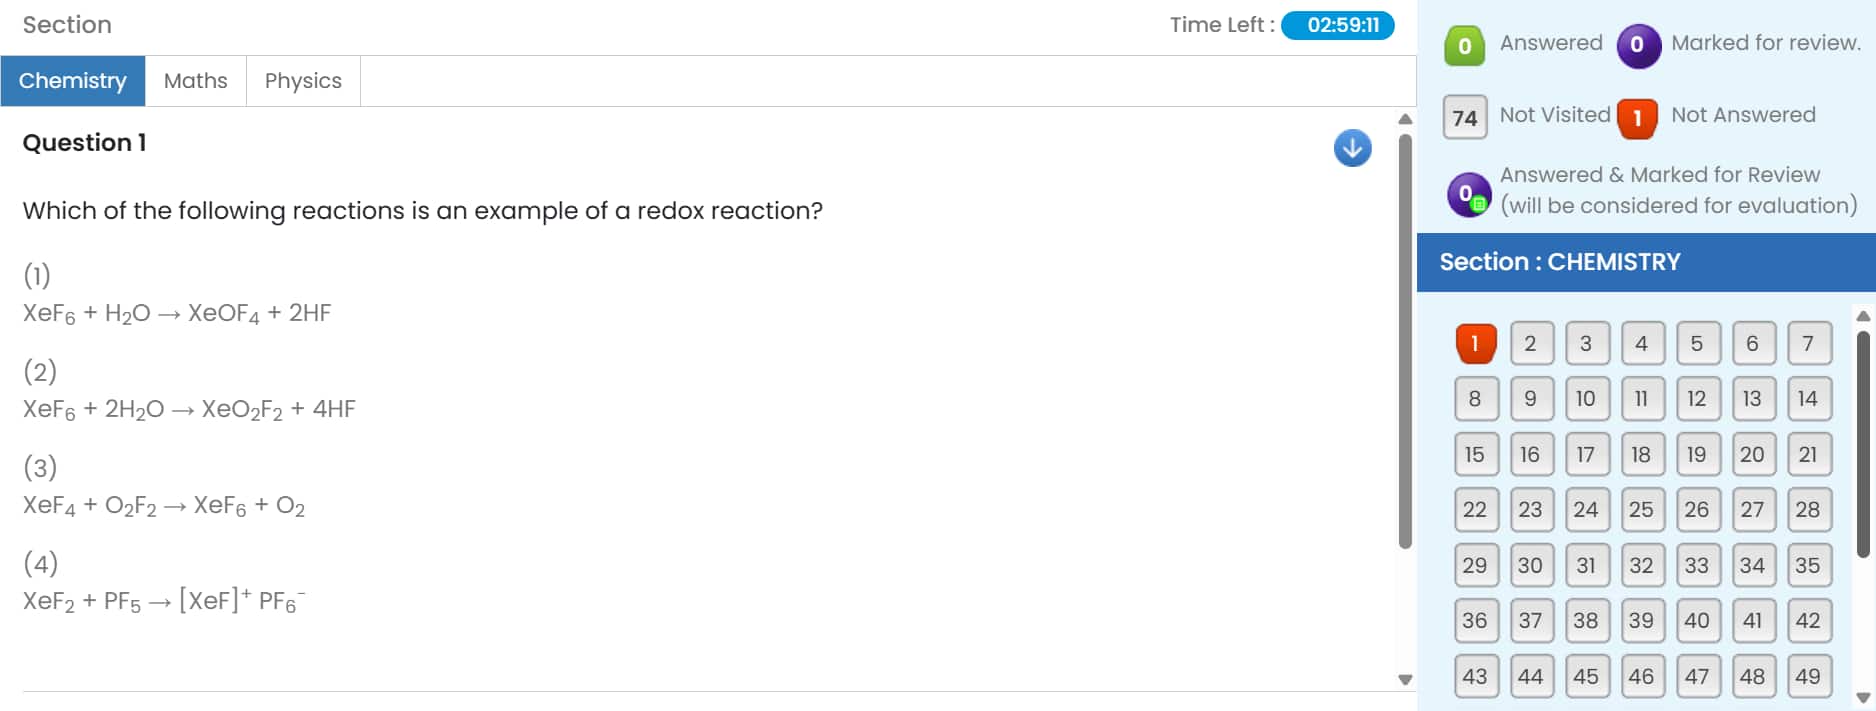Click the red Not Answered count badge
Image resolution: width=1876 pixels, height=711 pixels.
(1637, 117)
